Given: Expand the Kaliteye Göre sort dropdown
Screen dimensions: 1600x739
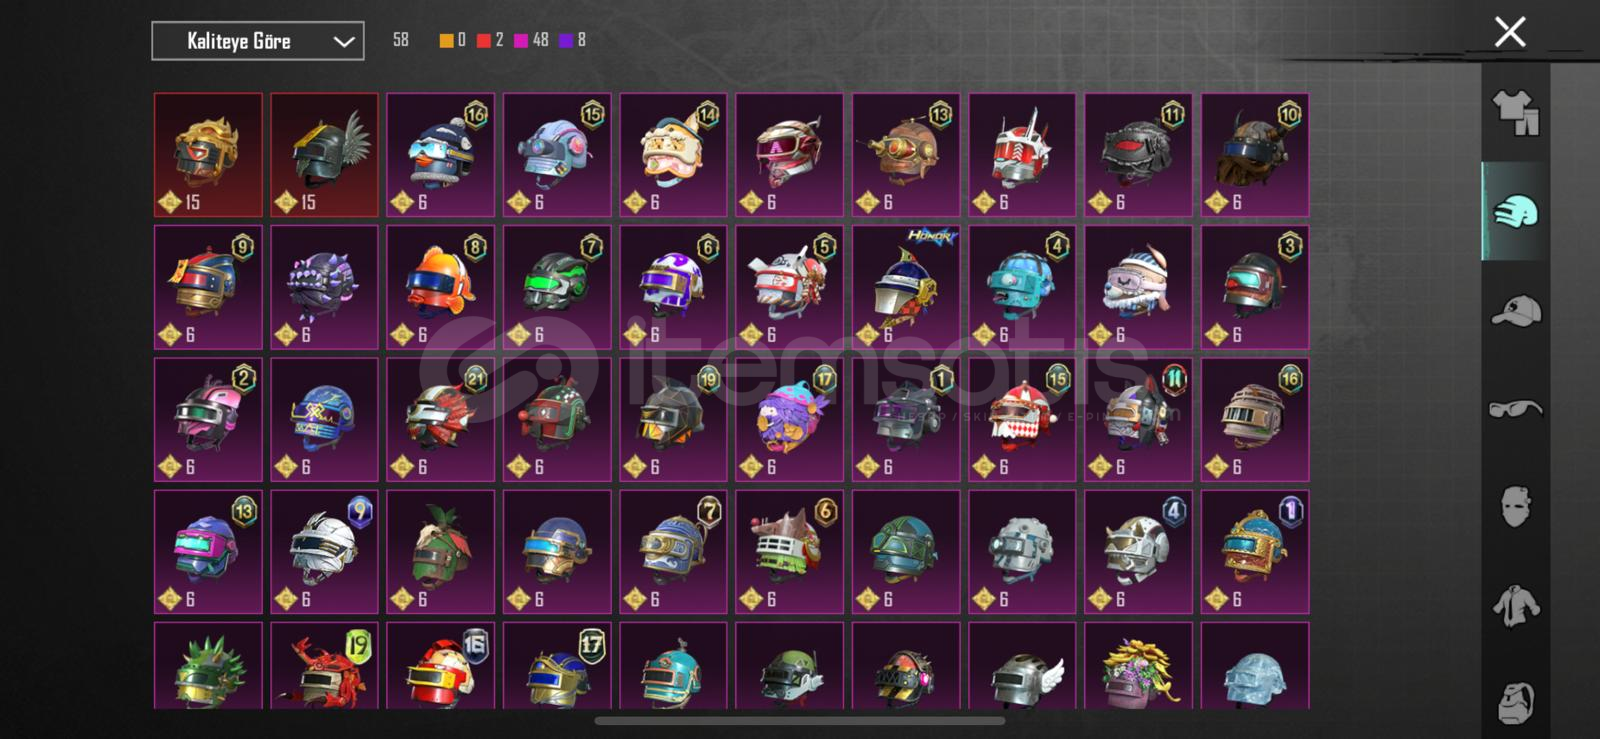Looking at the screenshot, I should tap(258, 41).
